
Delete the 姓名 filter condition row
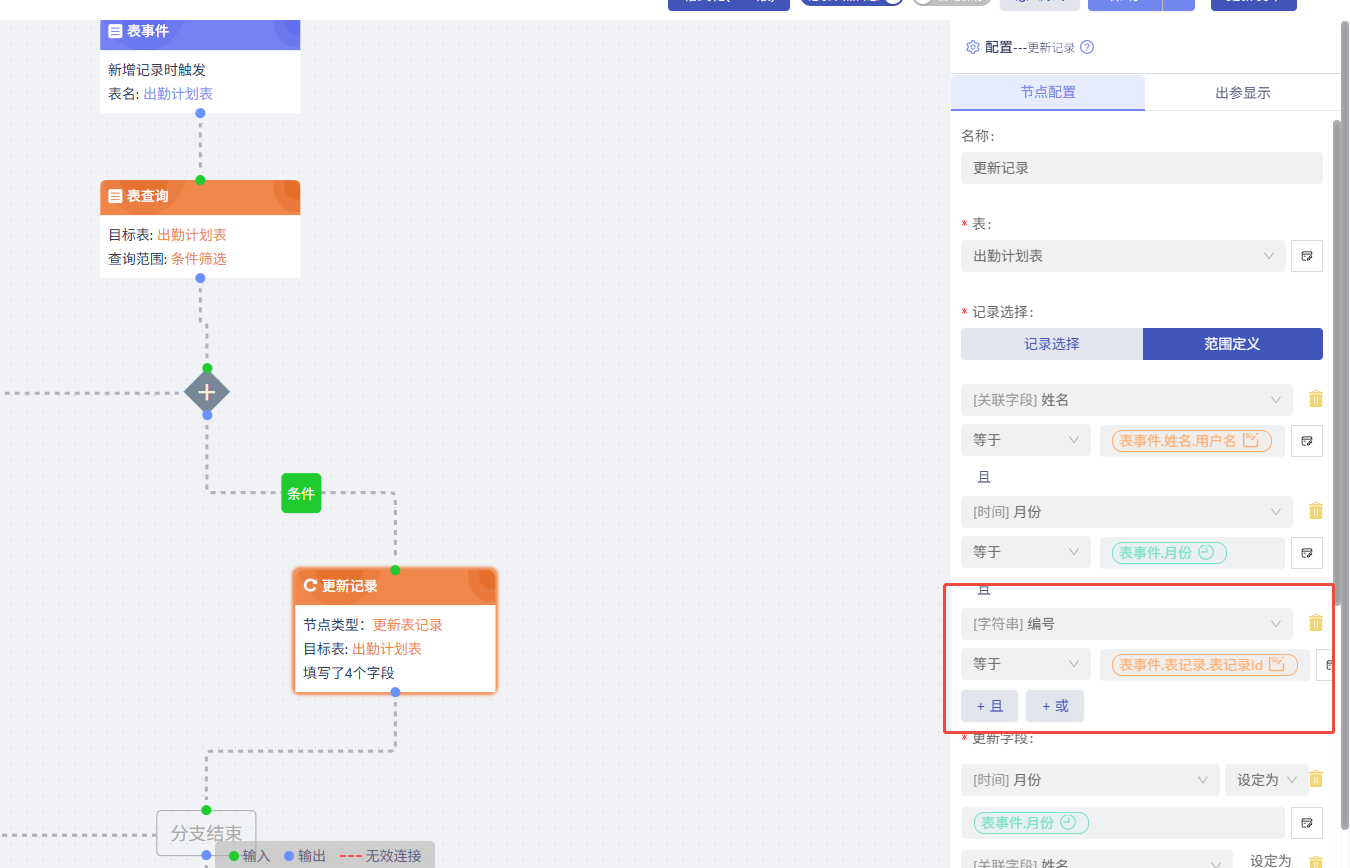click(x=1316, y=399)
